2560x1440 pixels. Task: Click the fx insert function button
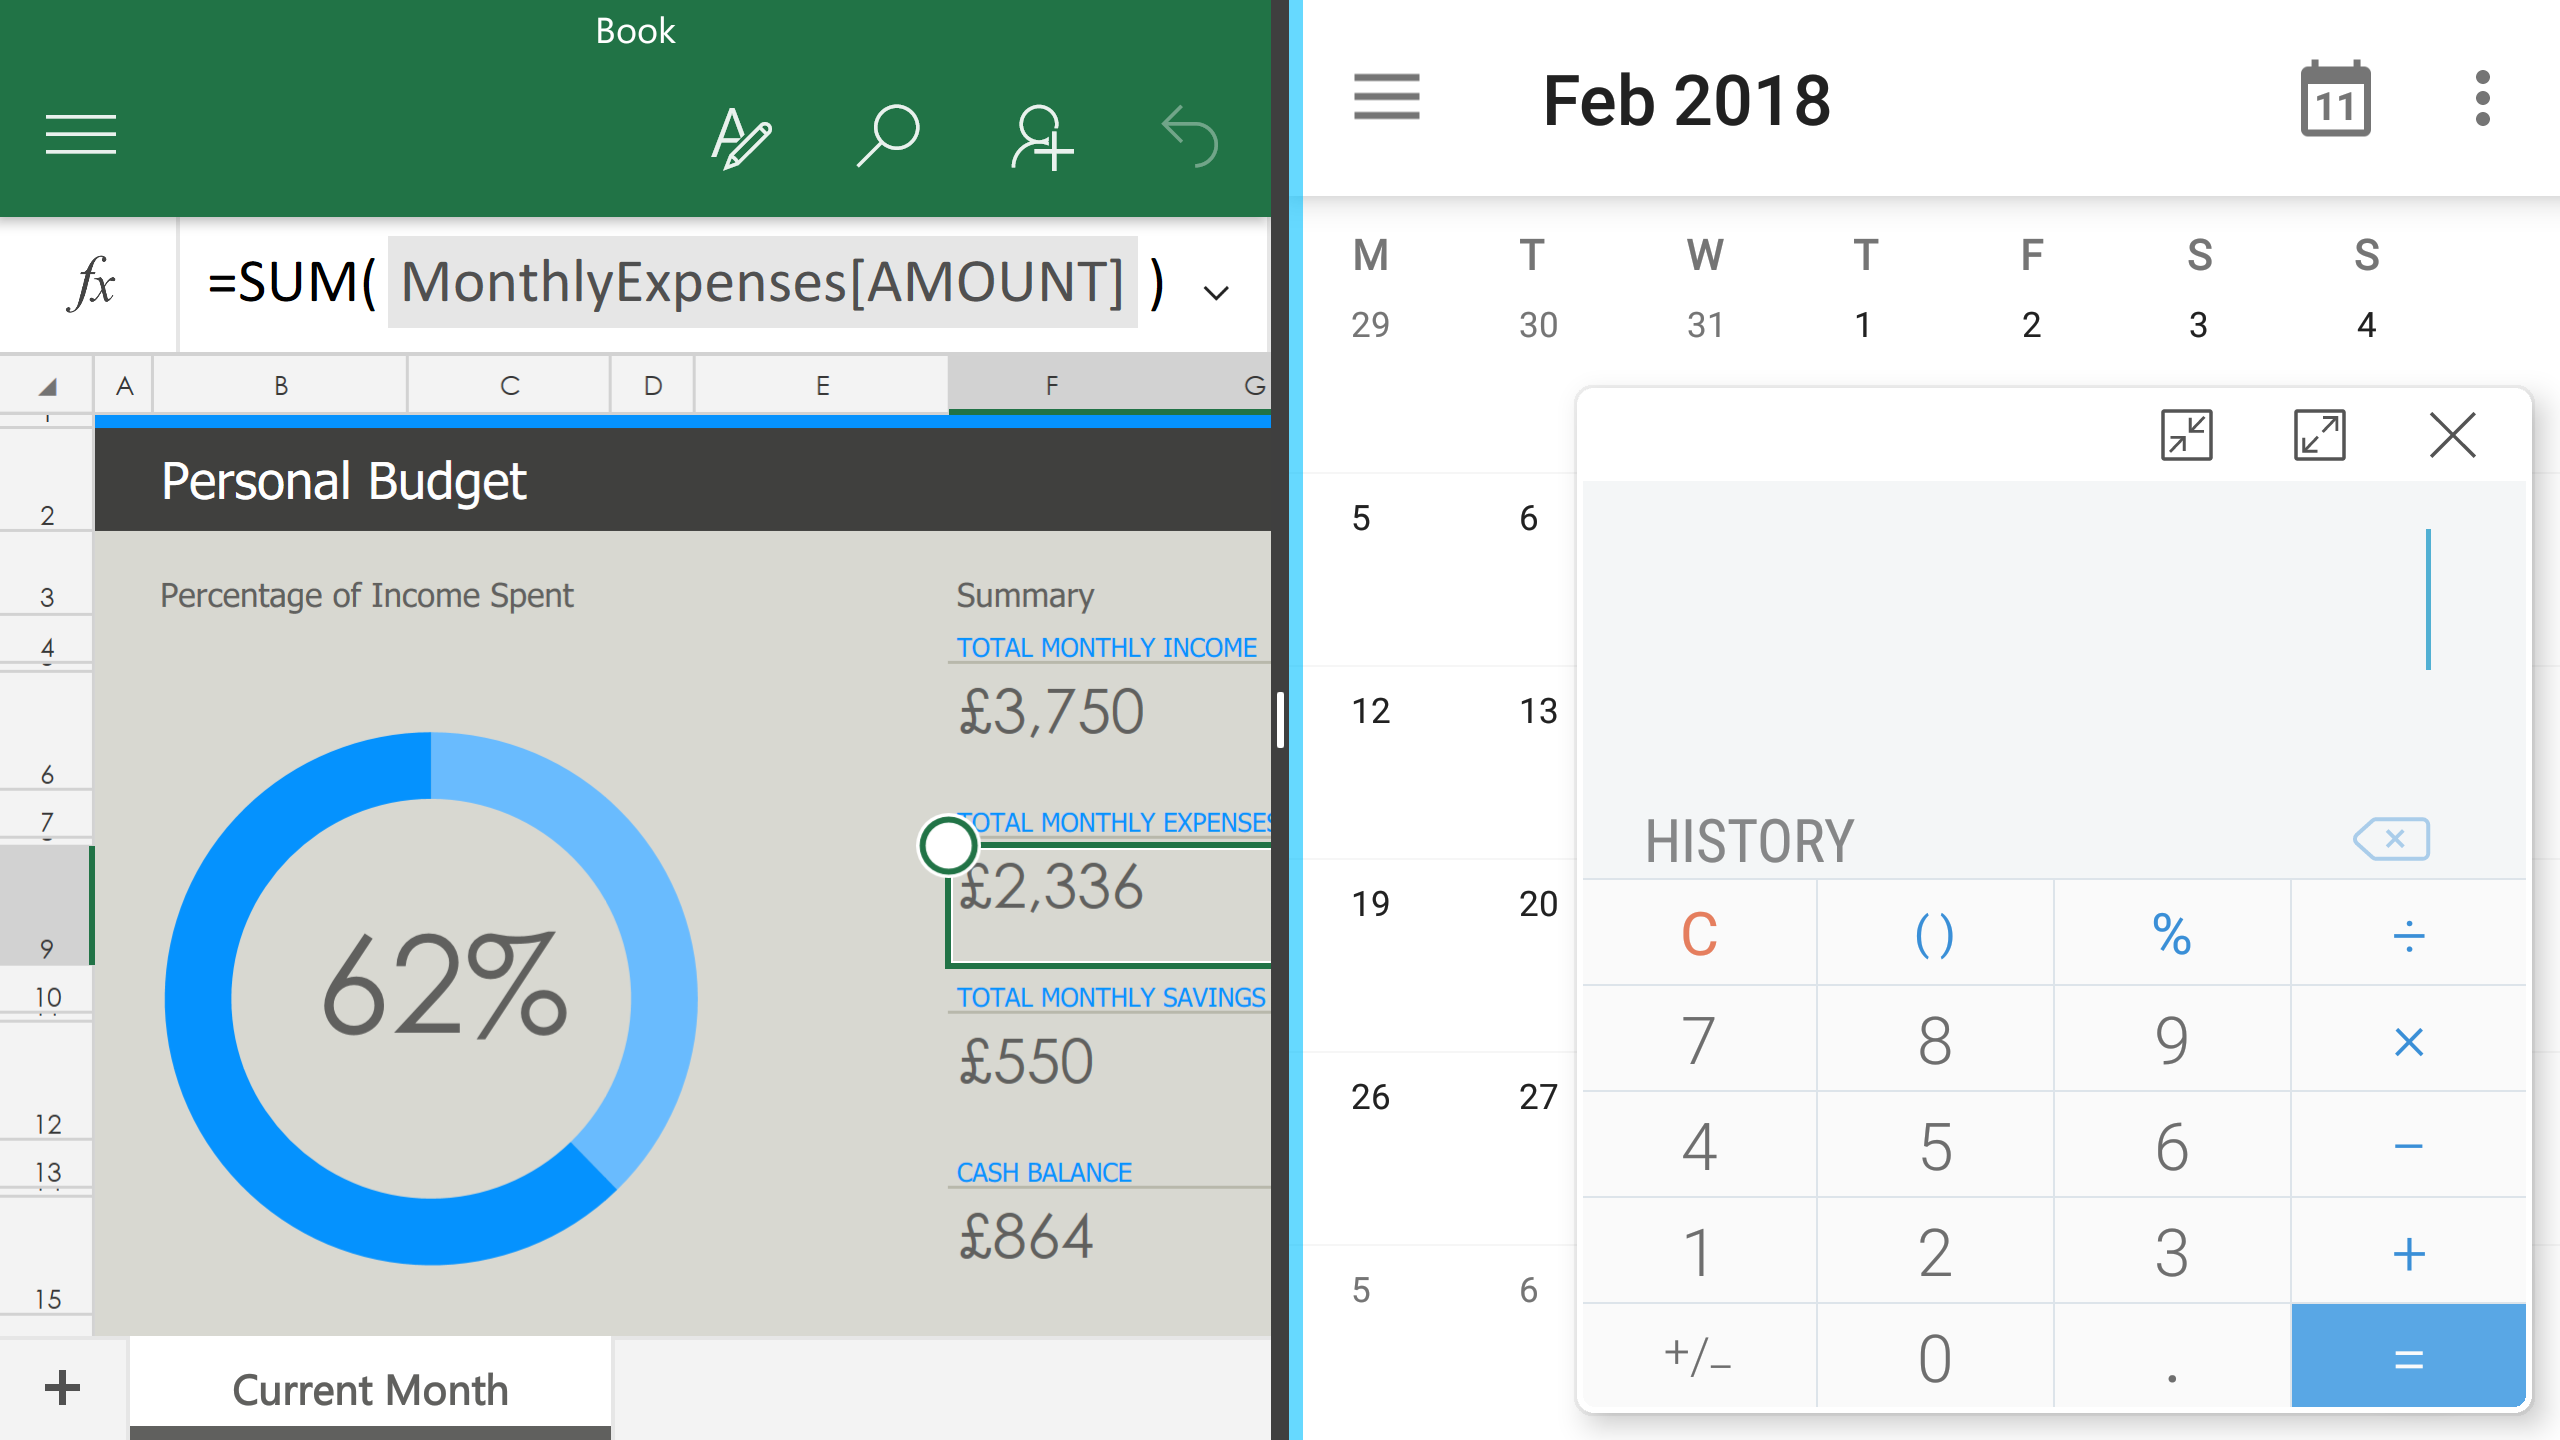[92, 284]
